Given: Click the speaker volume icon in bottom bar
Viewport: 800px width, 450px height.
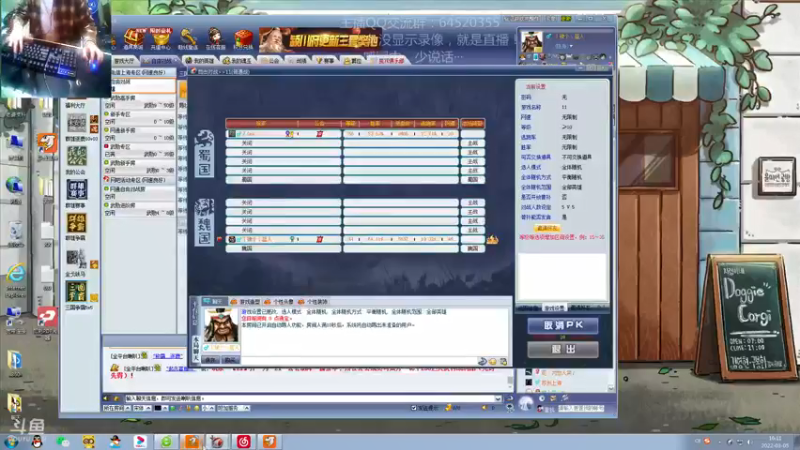Looking at the screenshot, I should [x=484, y=408].
